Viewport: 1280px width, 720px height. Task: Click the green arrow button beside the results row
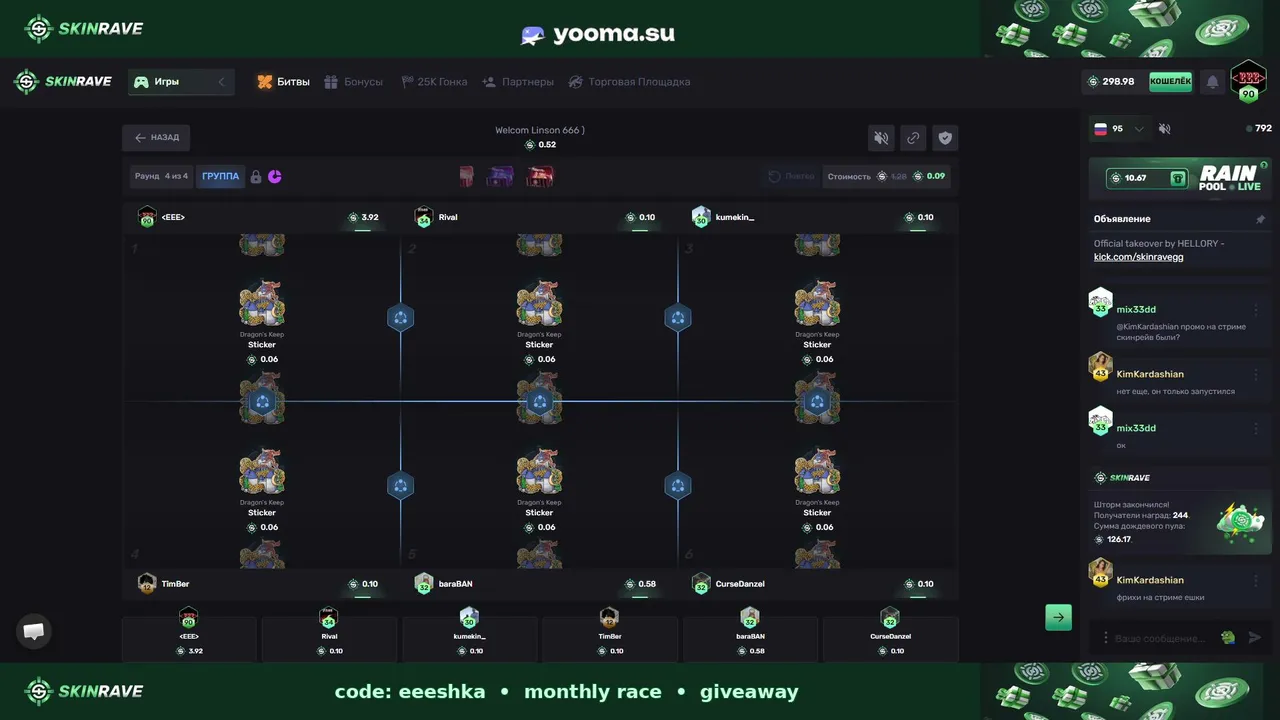pyautogui.click(x=1058, y=617)
